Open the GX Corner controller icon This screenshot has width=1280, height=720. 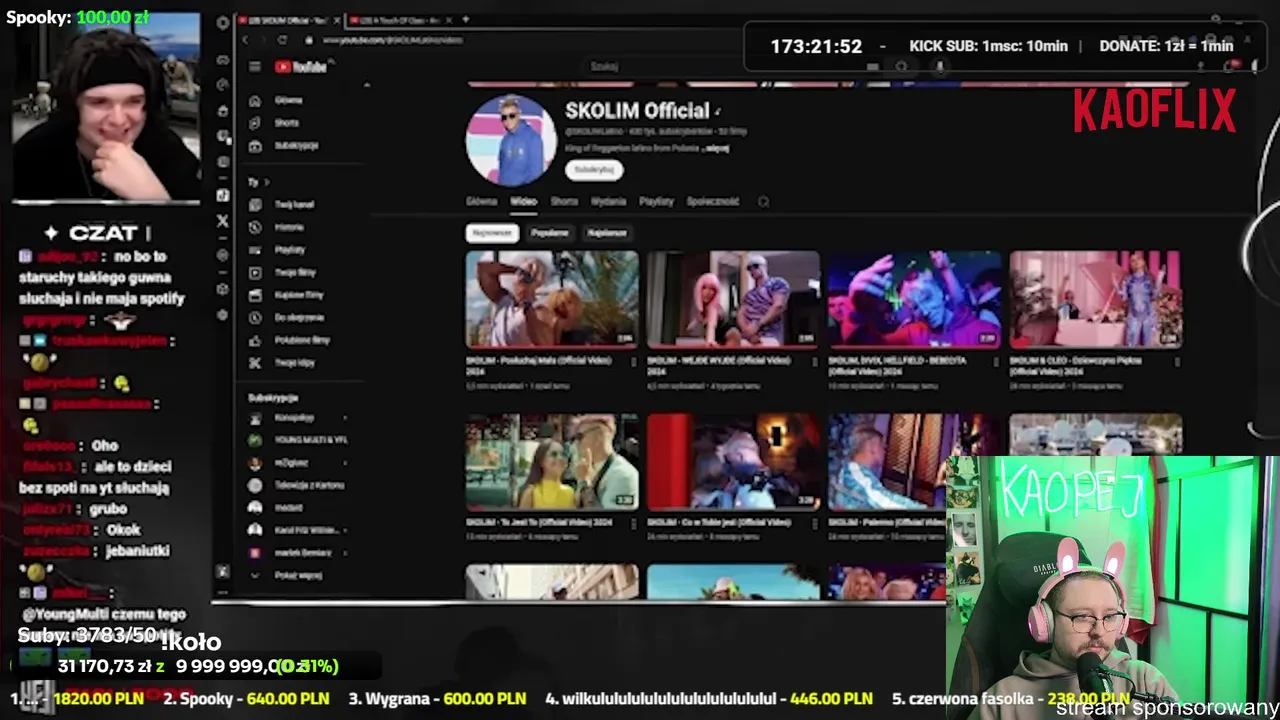[222, 59]
